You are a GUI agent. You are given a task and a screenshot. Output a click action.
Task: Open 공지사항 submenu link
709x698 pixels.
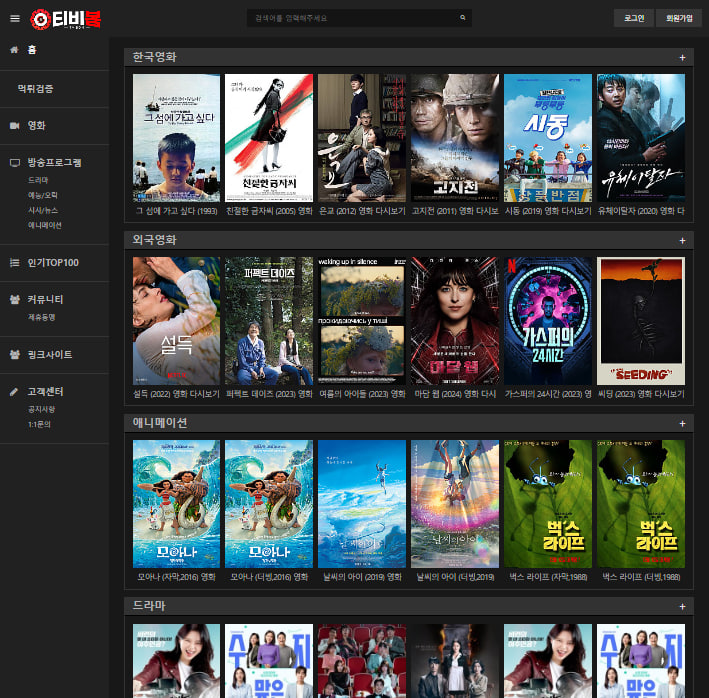(x=42, y=410)
